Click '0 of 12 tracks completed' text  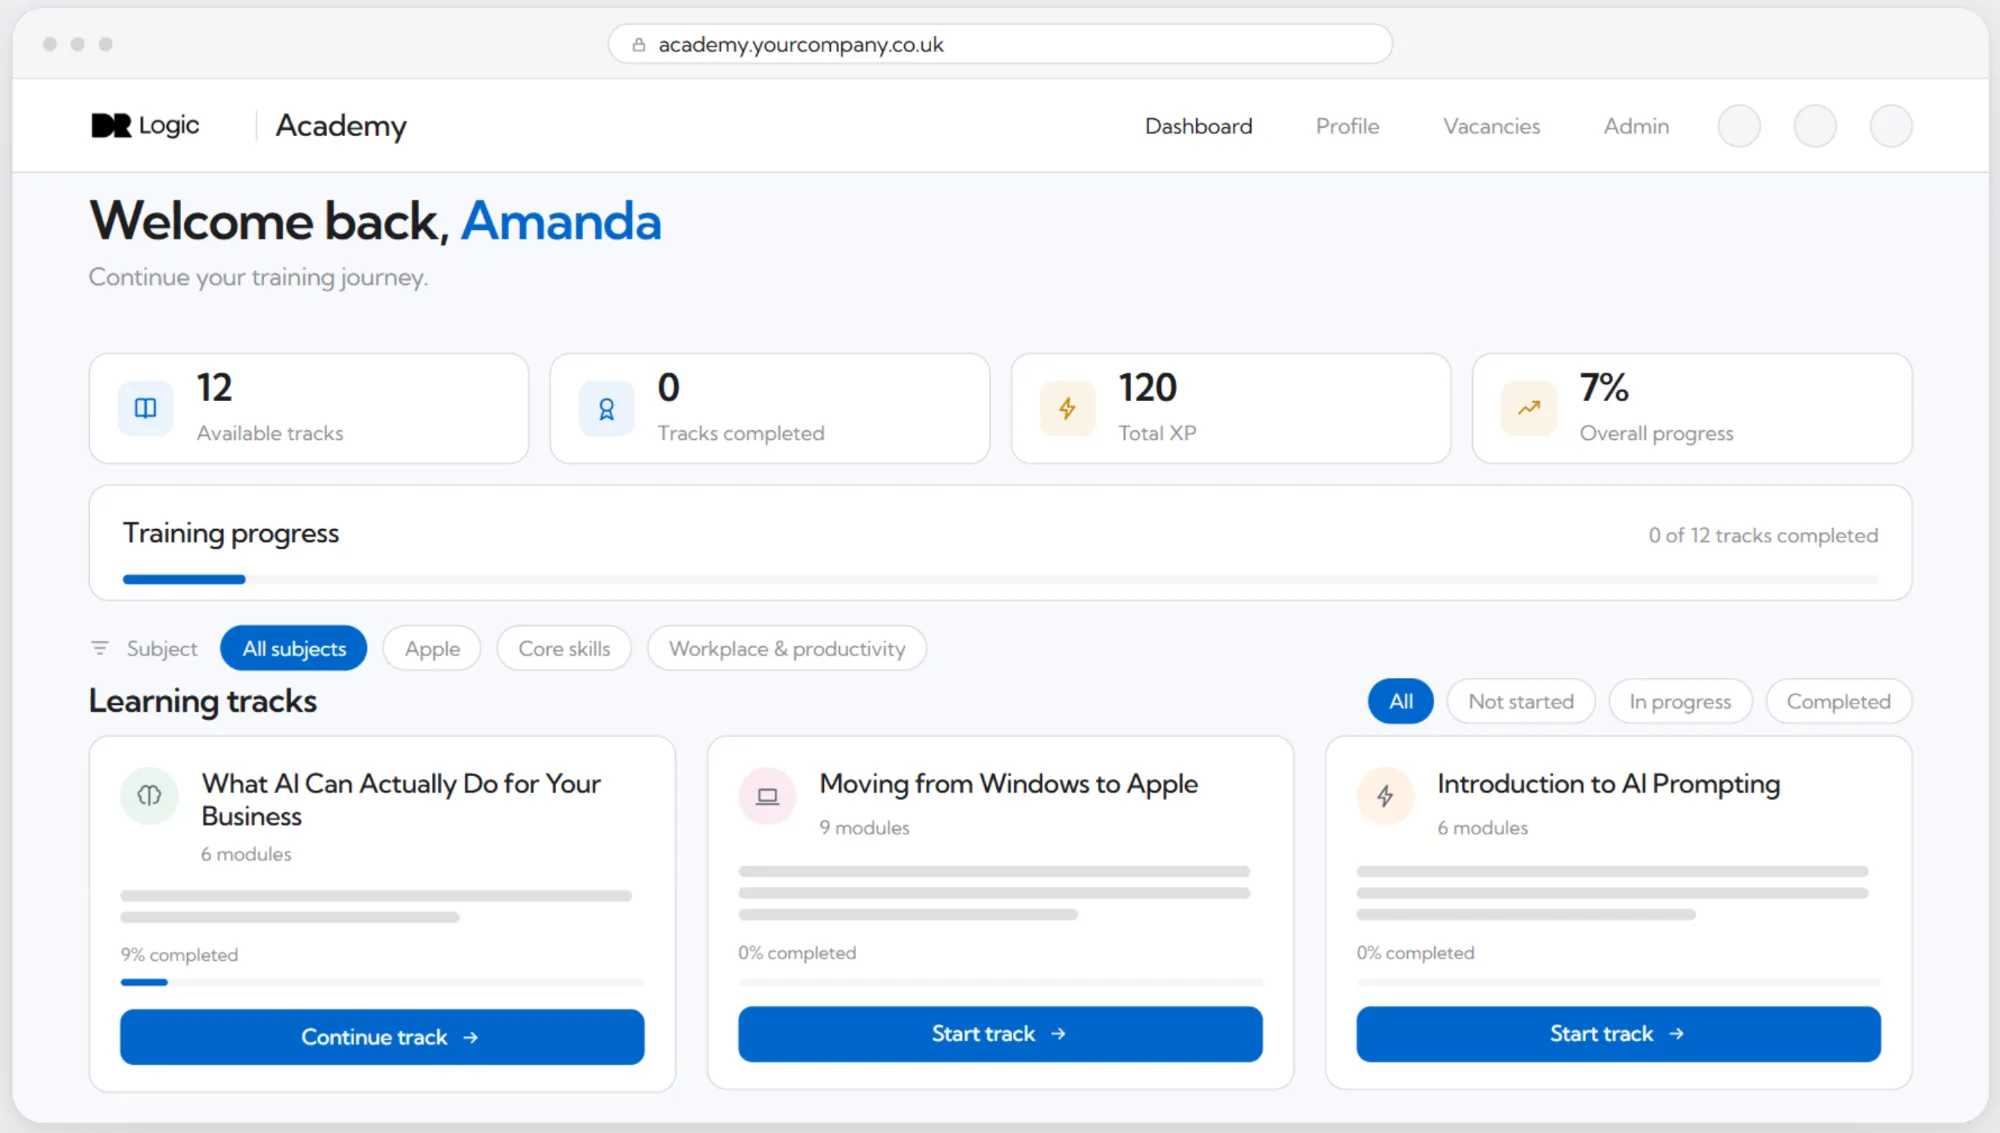[1763, 535]
